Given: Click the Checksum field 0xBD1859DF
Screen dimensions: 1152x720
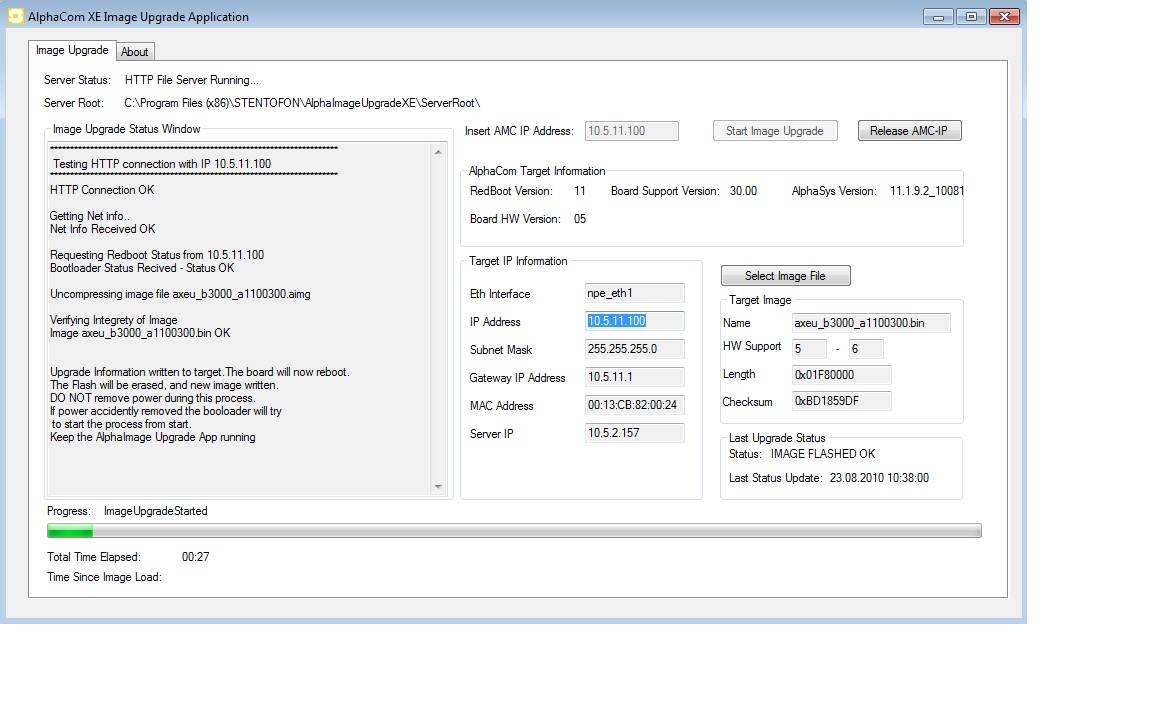Looking at the screenshot, I should (840, 401).
